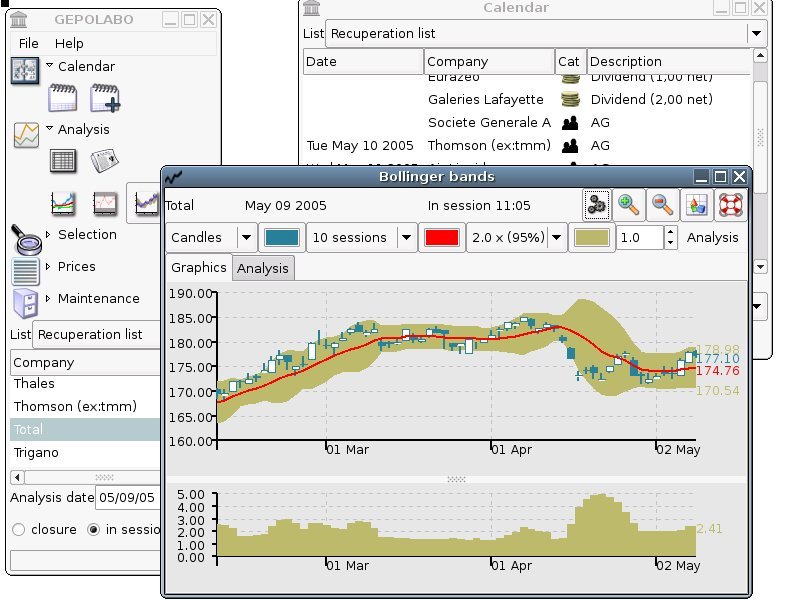Viewport: 800px width, 600px height.
Task: Increase the 1.0 stepper value
Action: coord(670,231)
